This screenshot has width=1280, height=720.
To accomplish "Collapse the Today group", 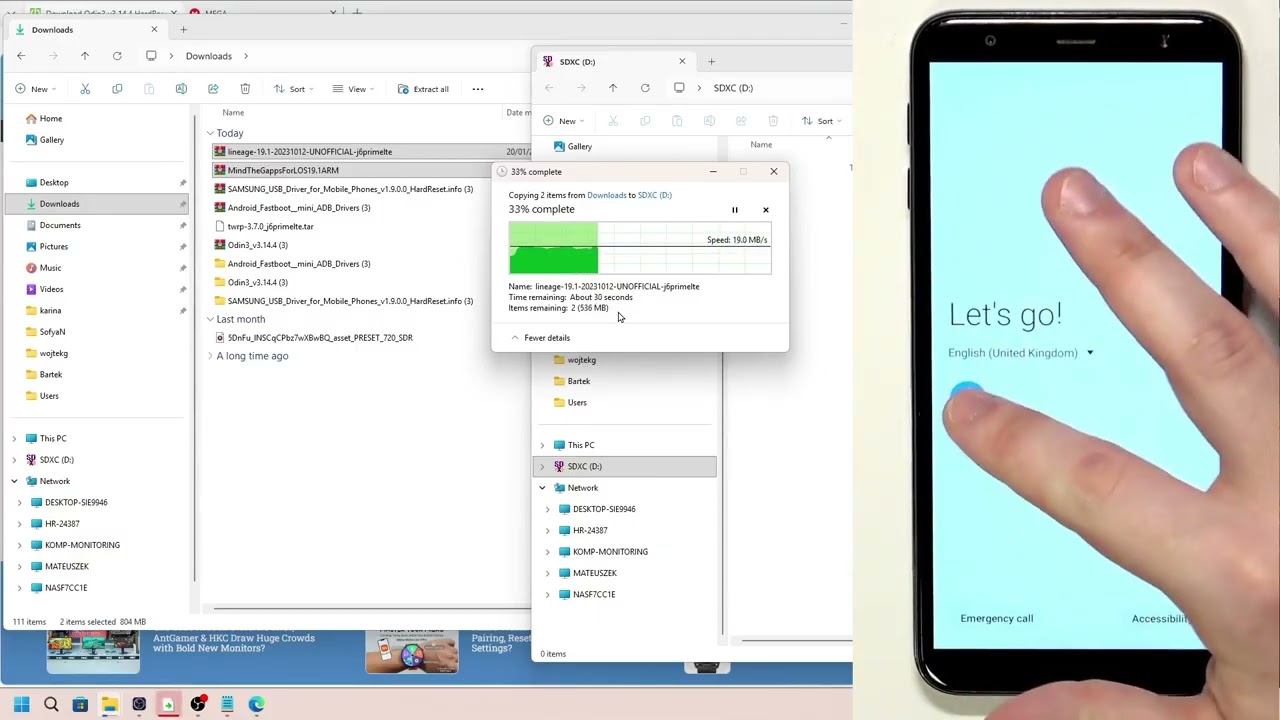I will point(211,133).
